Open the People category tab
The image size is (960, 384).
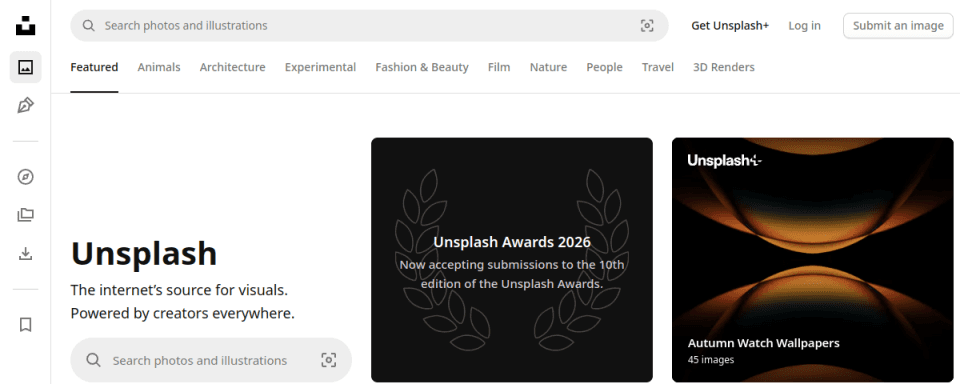coord(604,67)
